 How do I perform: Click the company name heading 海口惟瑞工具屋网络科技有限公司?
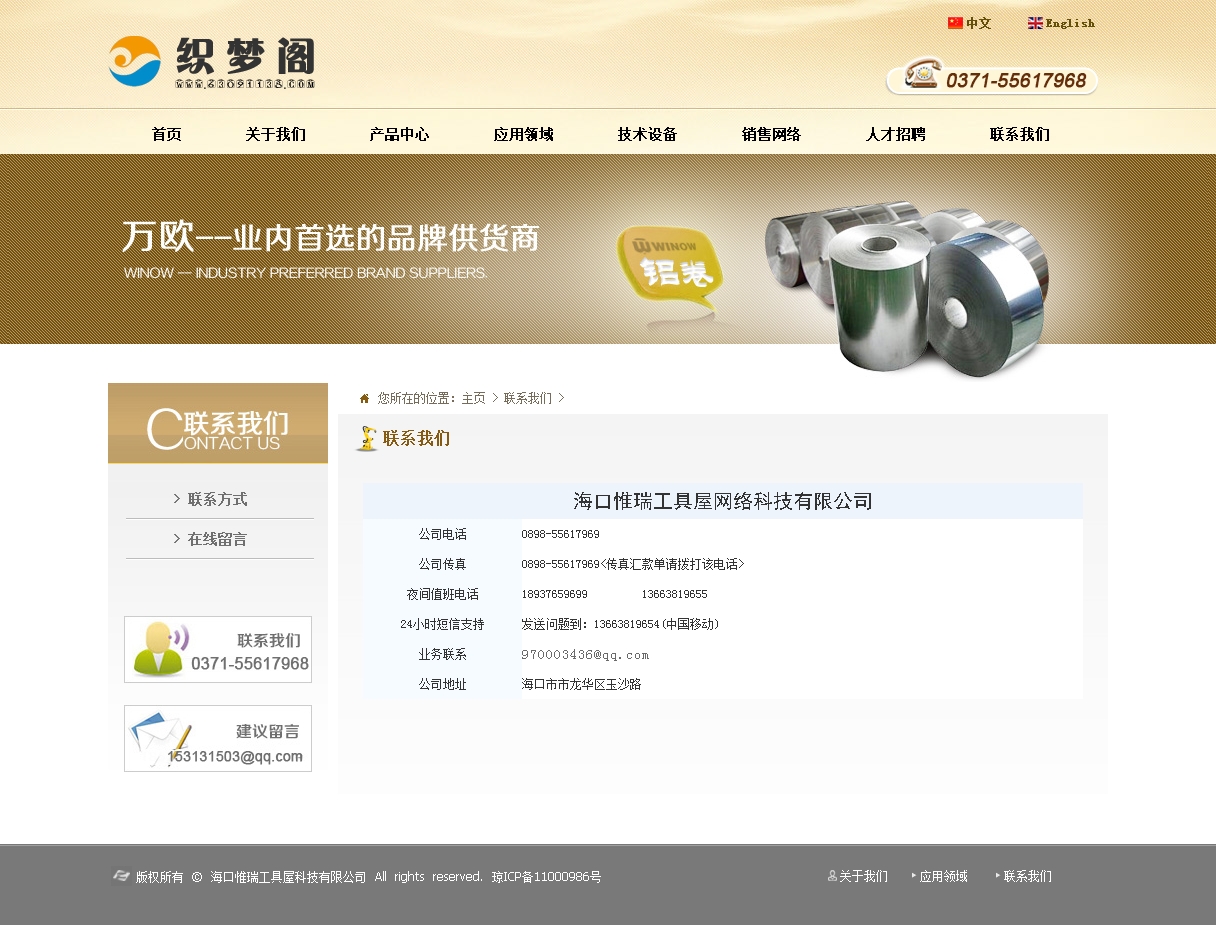tap(723, 501)
